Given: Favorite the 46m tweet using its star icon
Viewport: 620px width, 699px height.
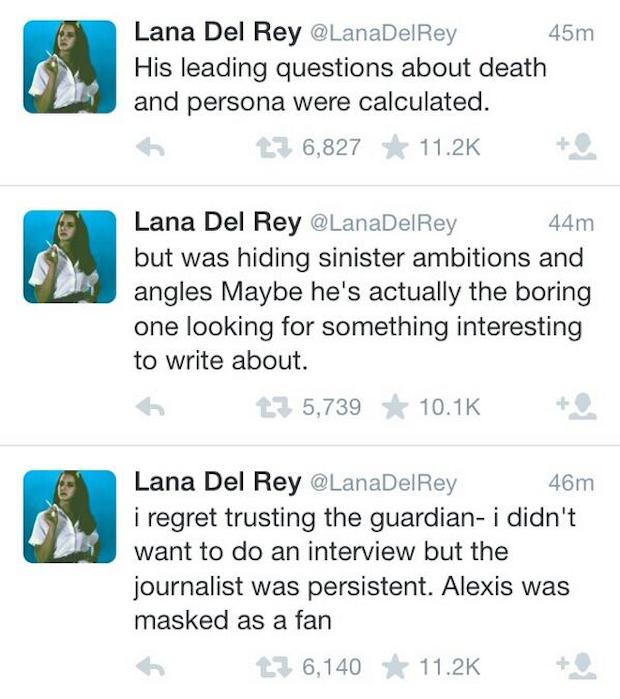Looking at the screenshot, I should click(395, 667).
